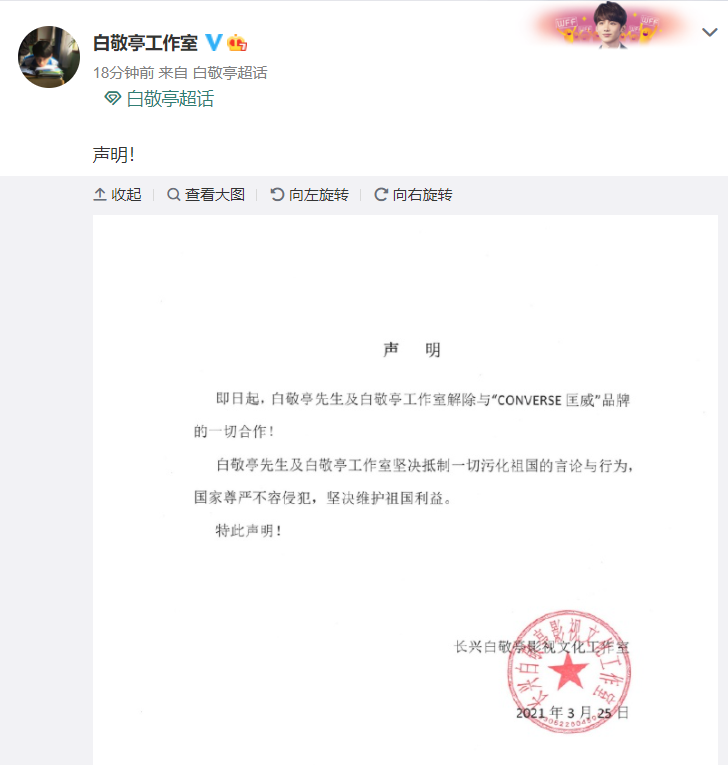
Task: Click the red official seal on document
Action: 568,672
